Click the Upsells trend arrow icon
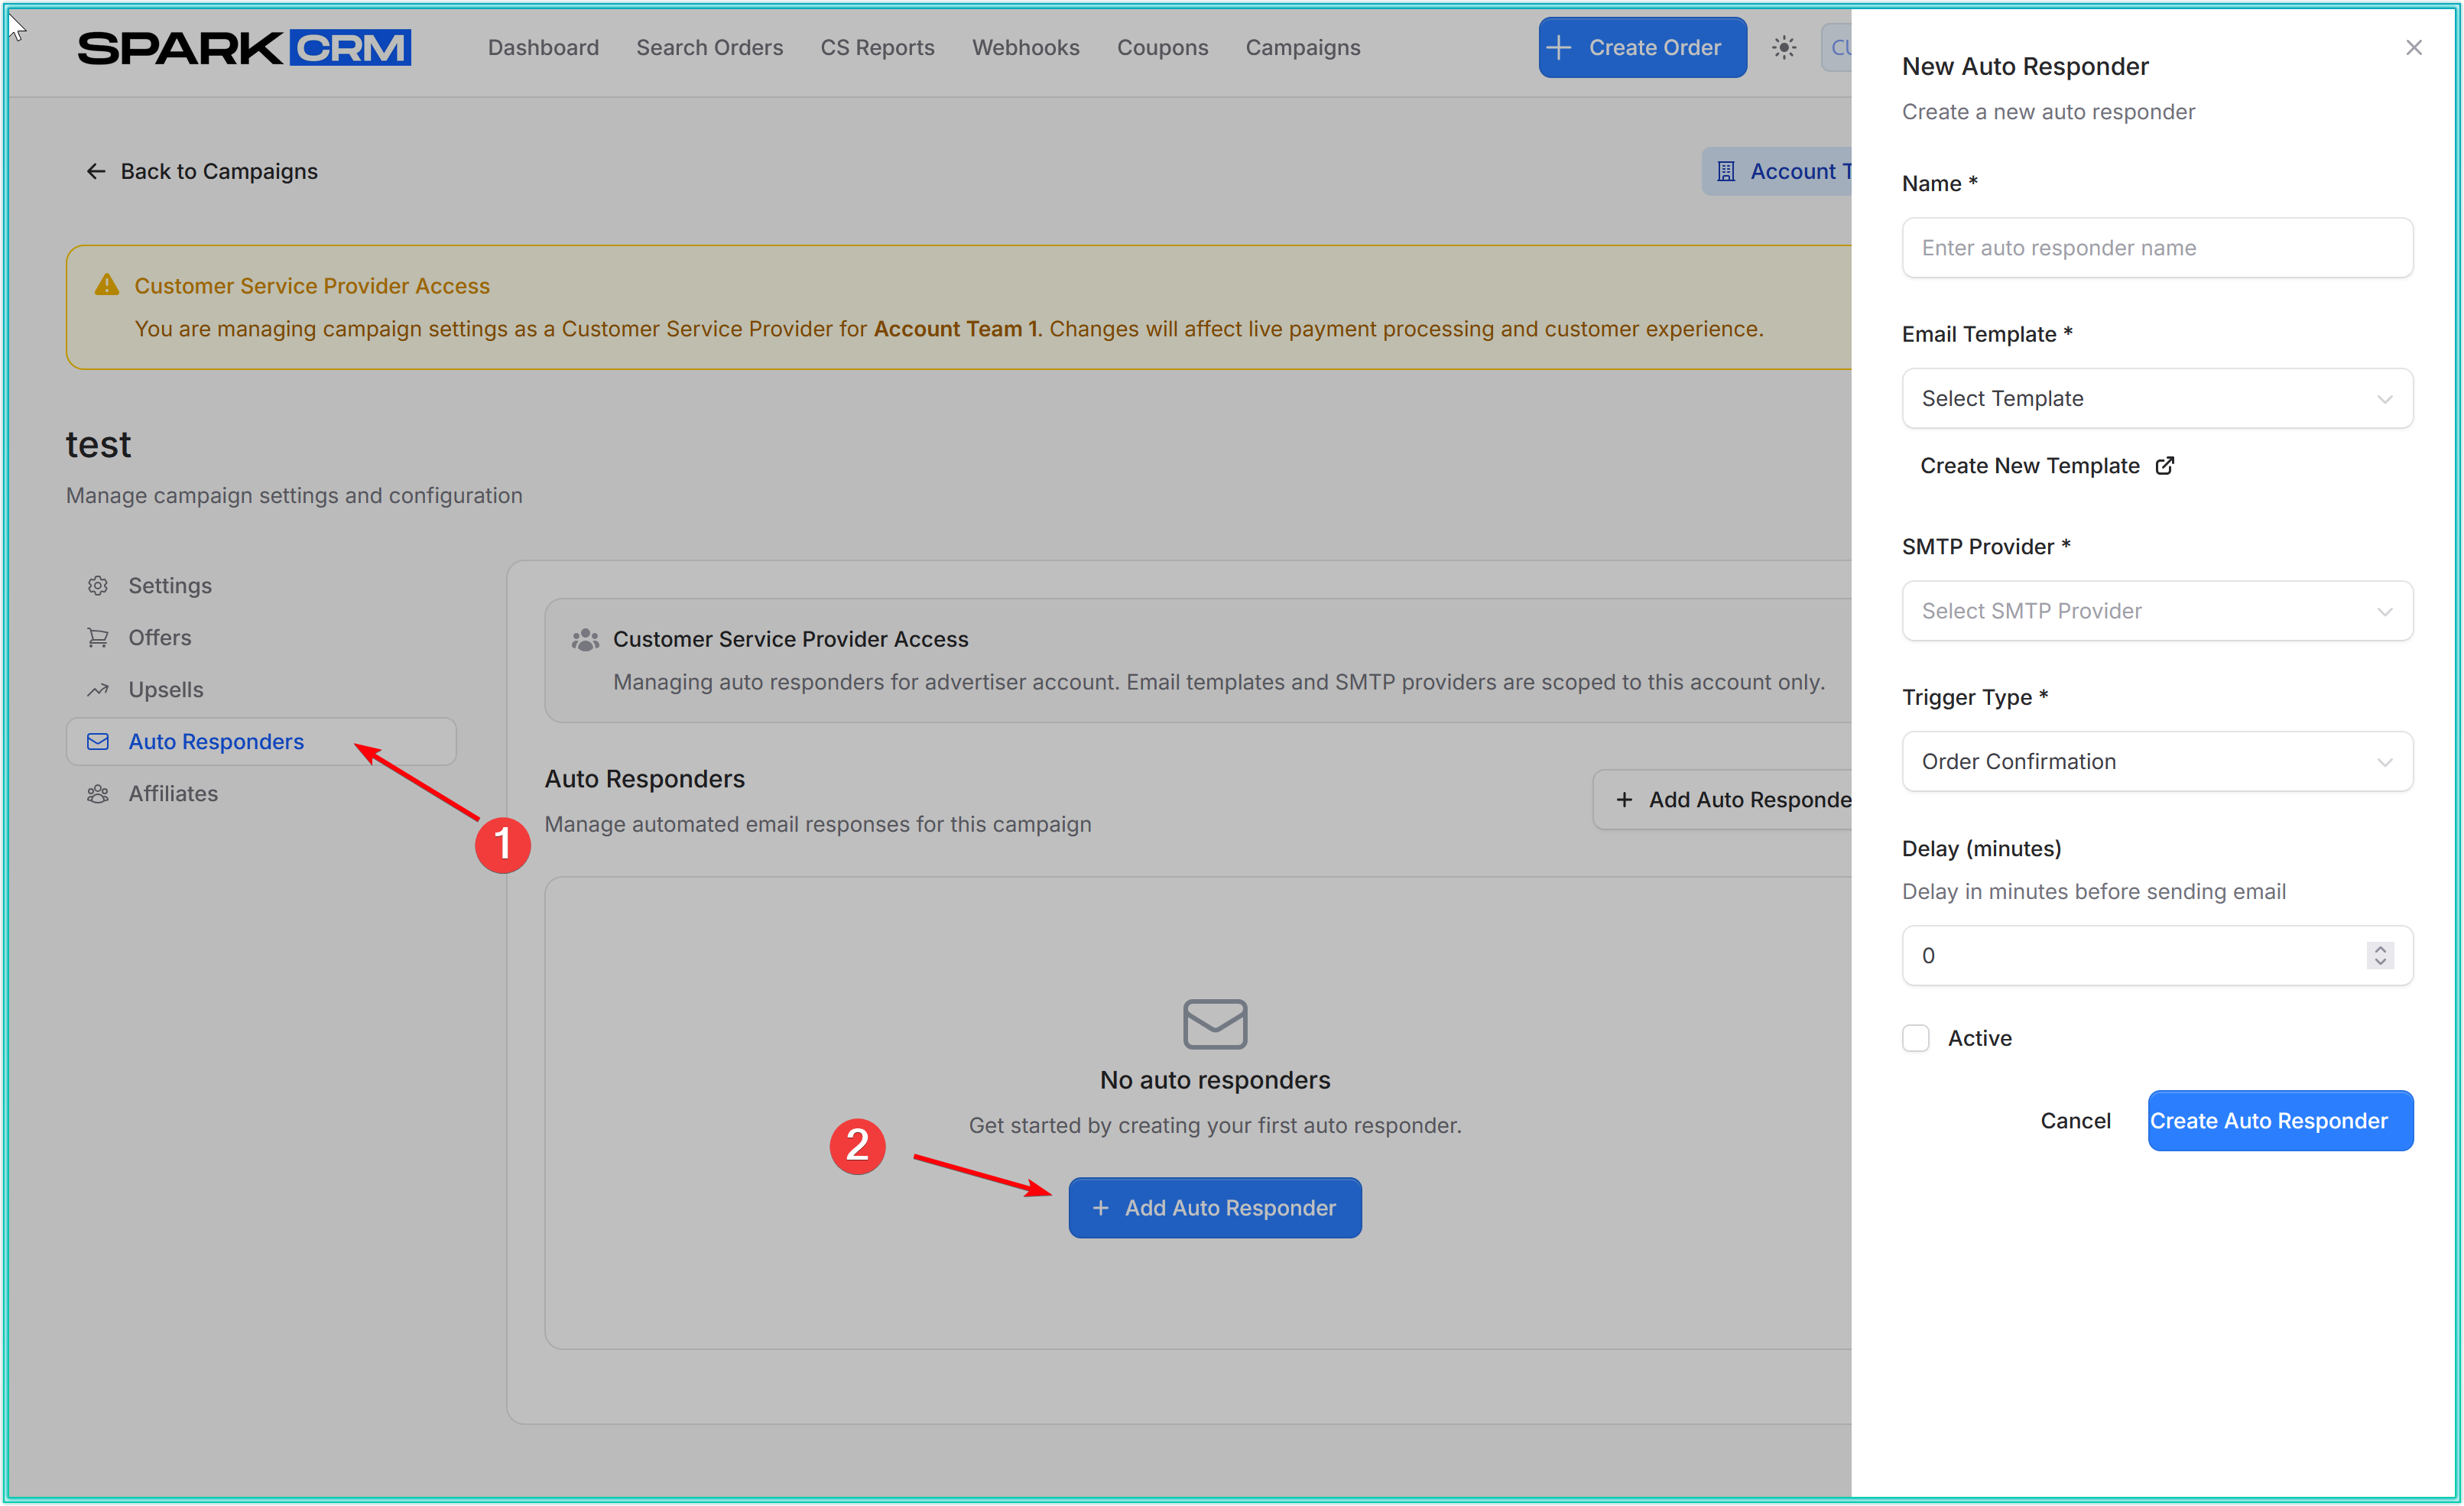The width and height of the screenshot is (2464, 1506). (x=97, y=690)
